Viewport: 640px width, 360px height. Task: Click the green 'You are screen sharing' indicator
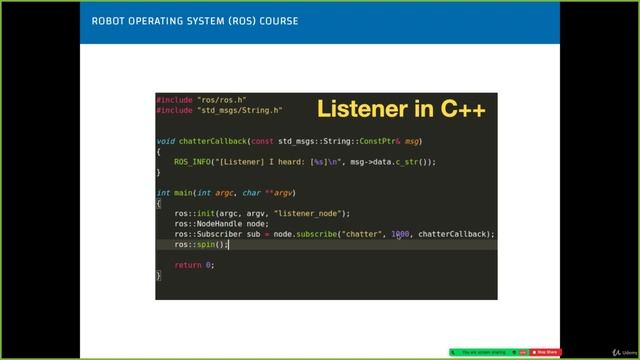tap(484, 352)
